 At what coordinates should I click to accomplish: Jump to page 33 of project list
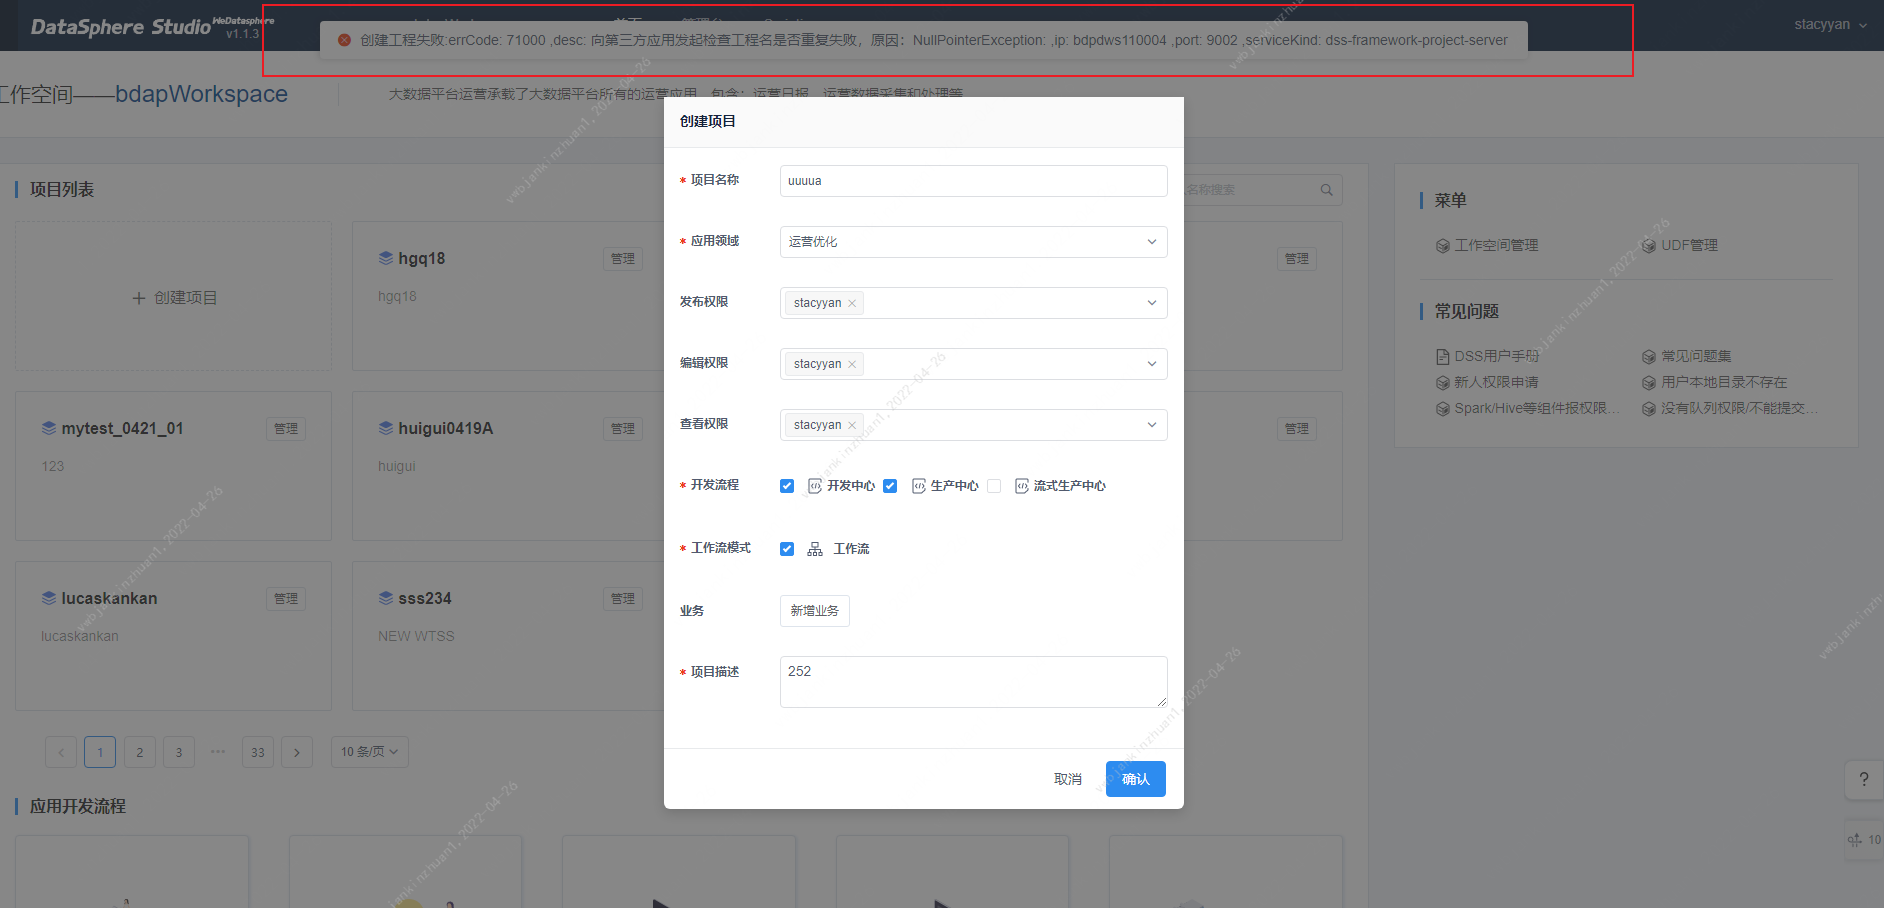258,752
